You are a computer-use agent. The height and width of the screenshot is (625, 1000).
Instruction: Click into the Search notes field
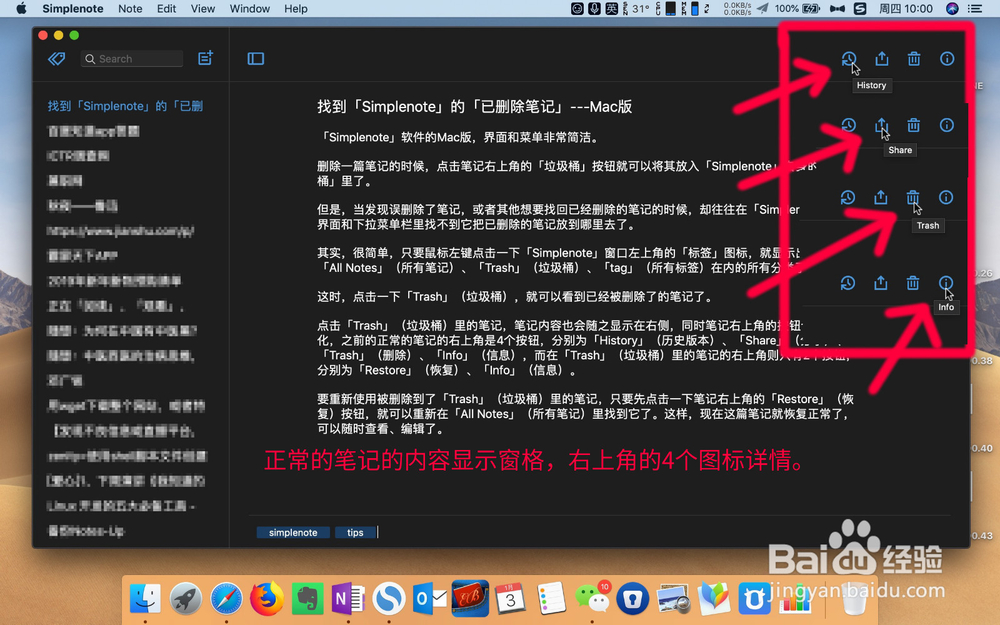coord(132,59)
